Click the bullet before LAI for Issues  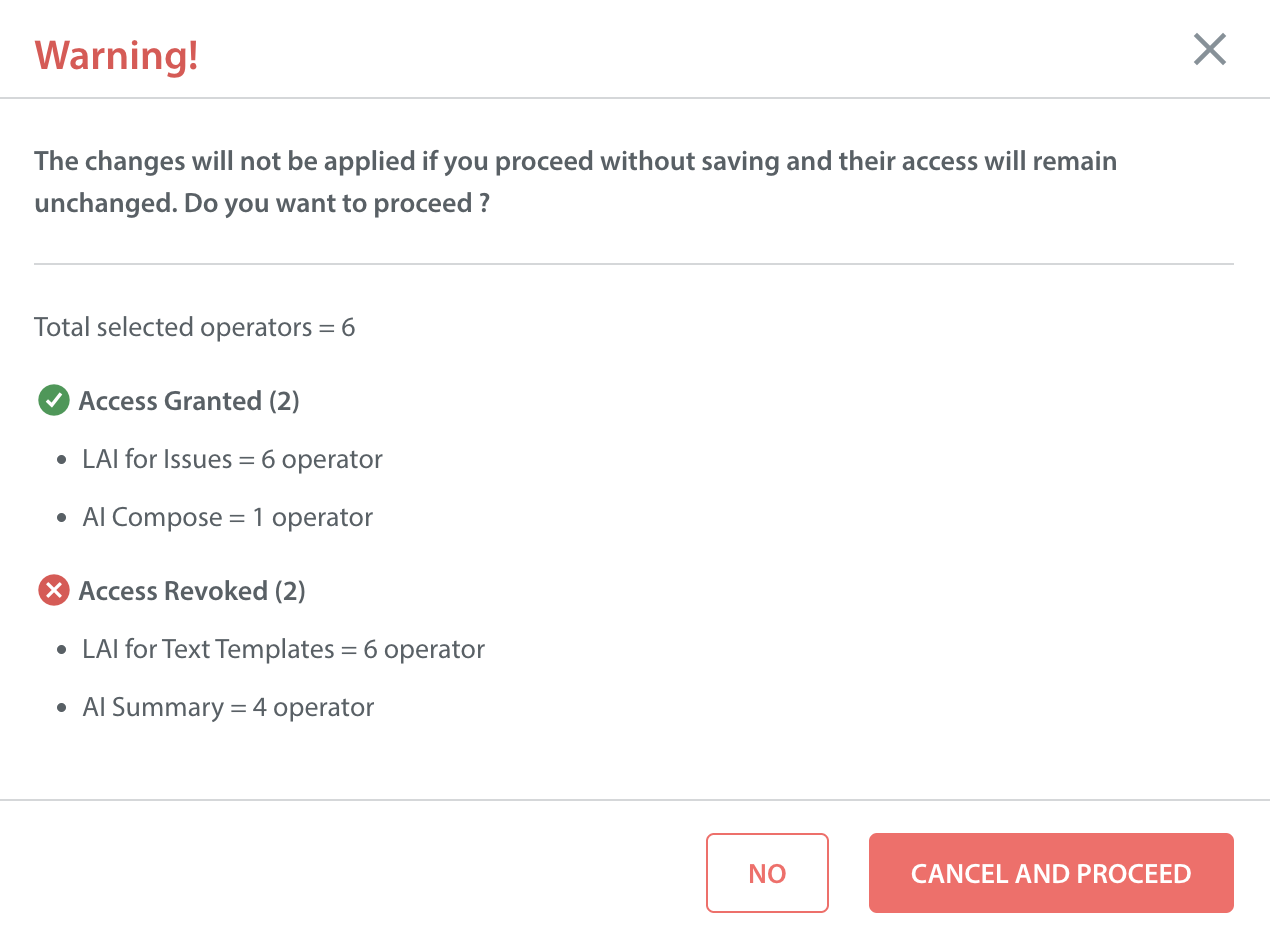click(62, 460)
